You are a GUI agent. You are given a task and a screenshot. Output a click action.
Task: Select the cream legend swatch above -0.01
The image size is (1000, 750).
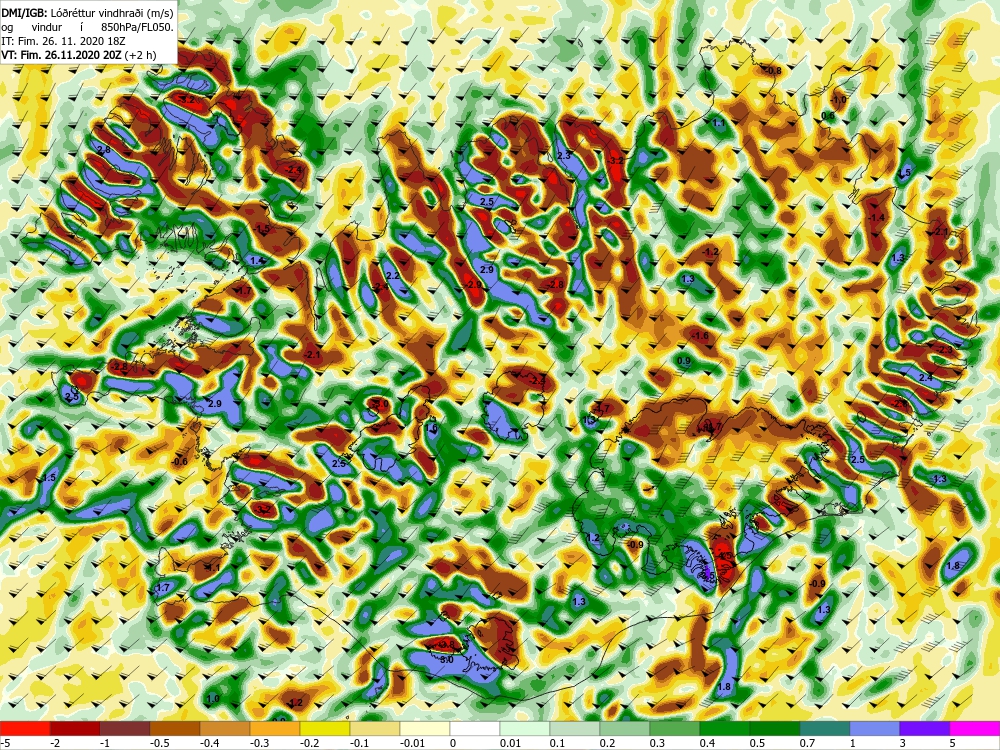[x=425, y=729]
